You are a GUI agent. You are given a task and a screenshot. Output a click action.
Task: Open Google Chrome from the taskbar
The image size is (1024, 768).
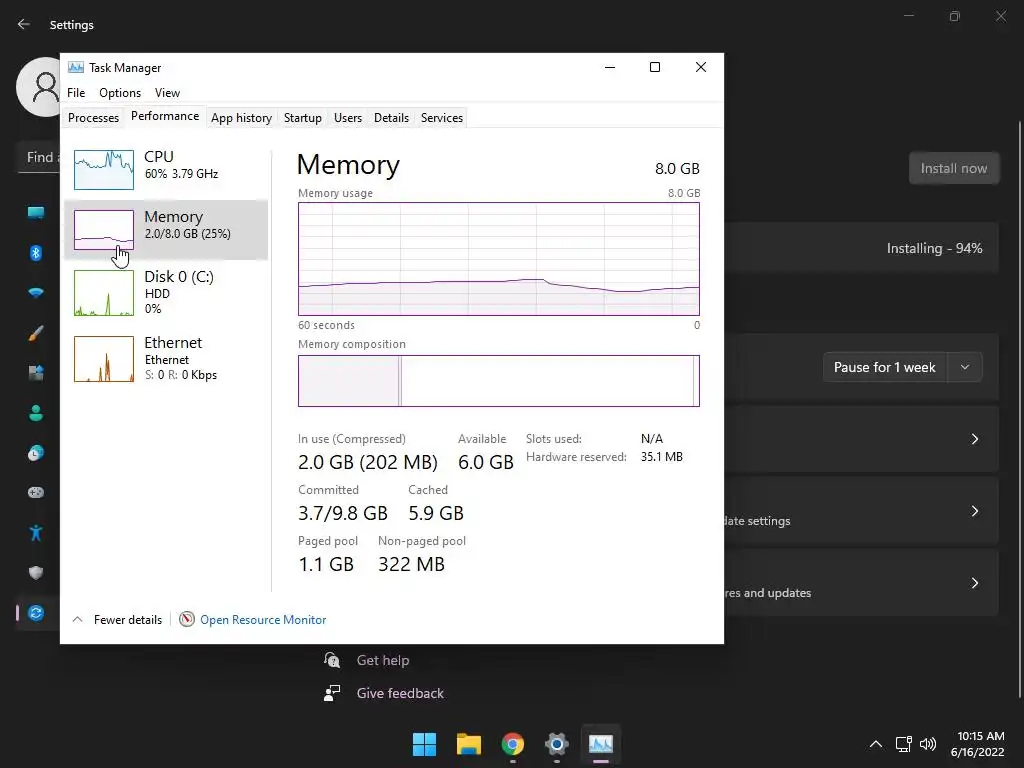click(513, 744)
